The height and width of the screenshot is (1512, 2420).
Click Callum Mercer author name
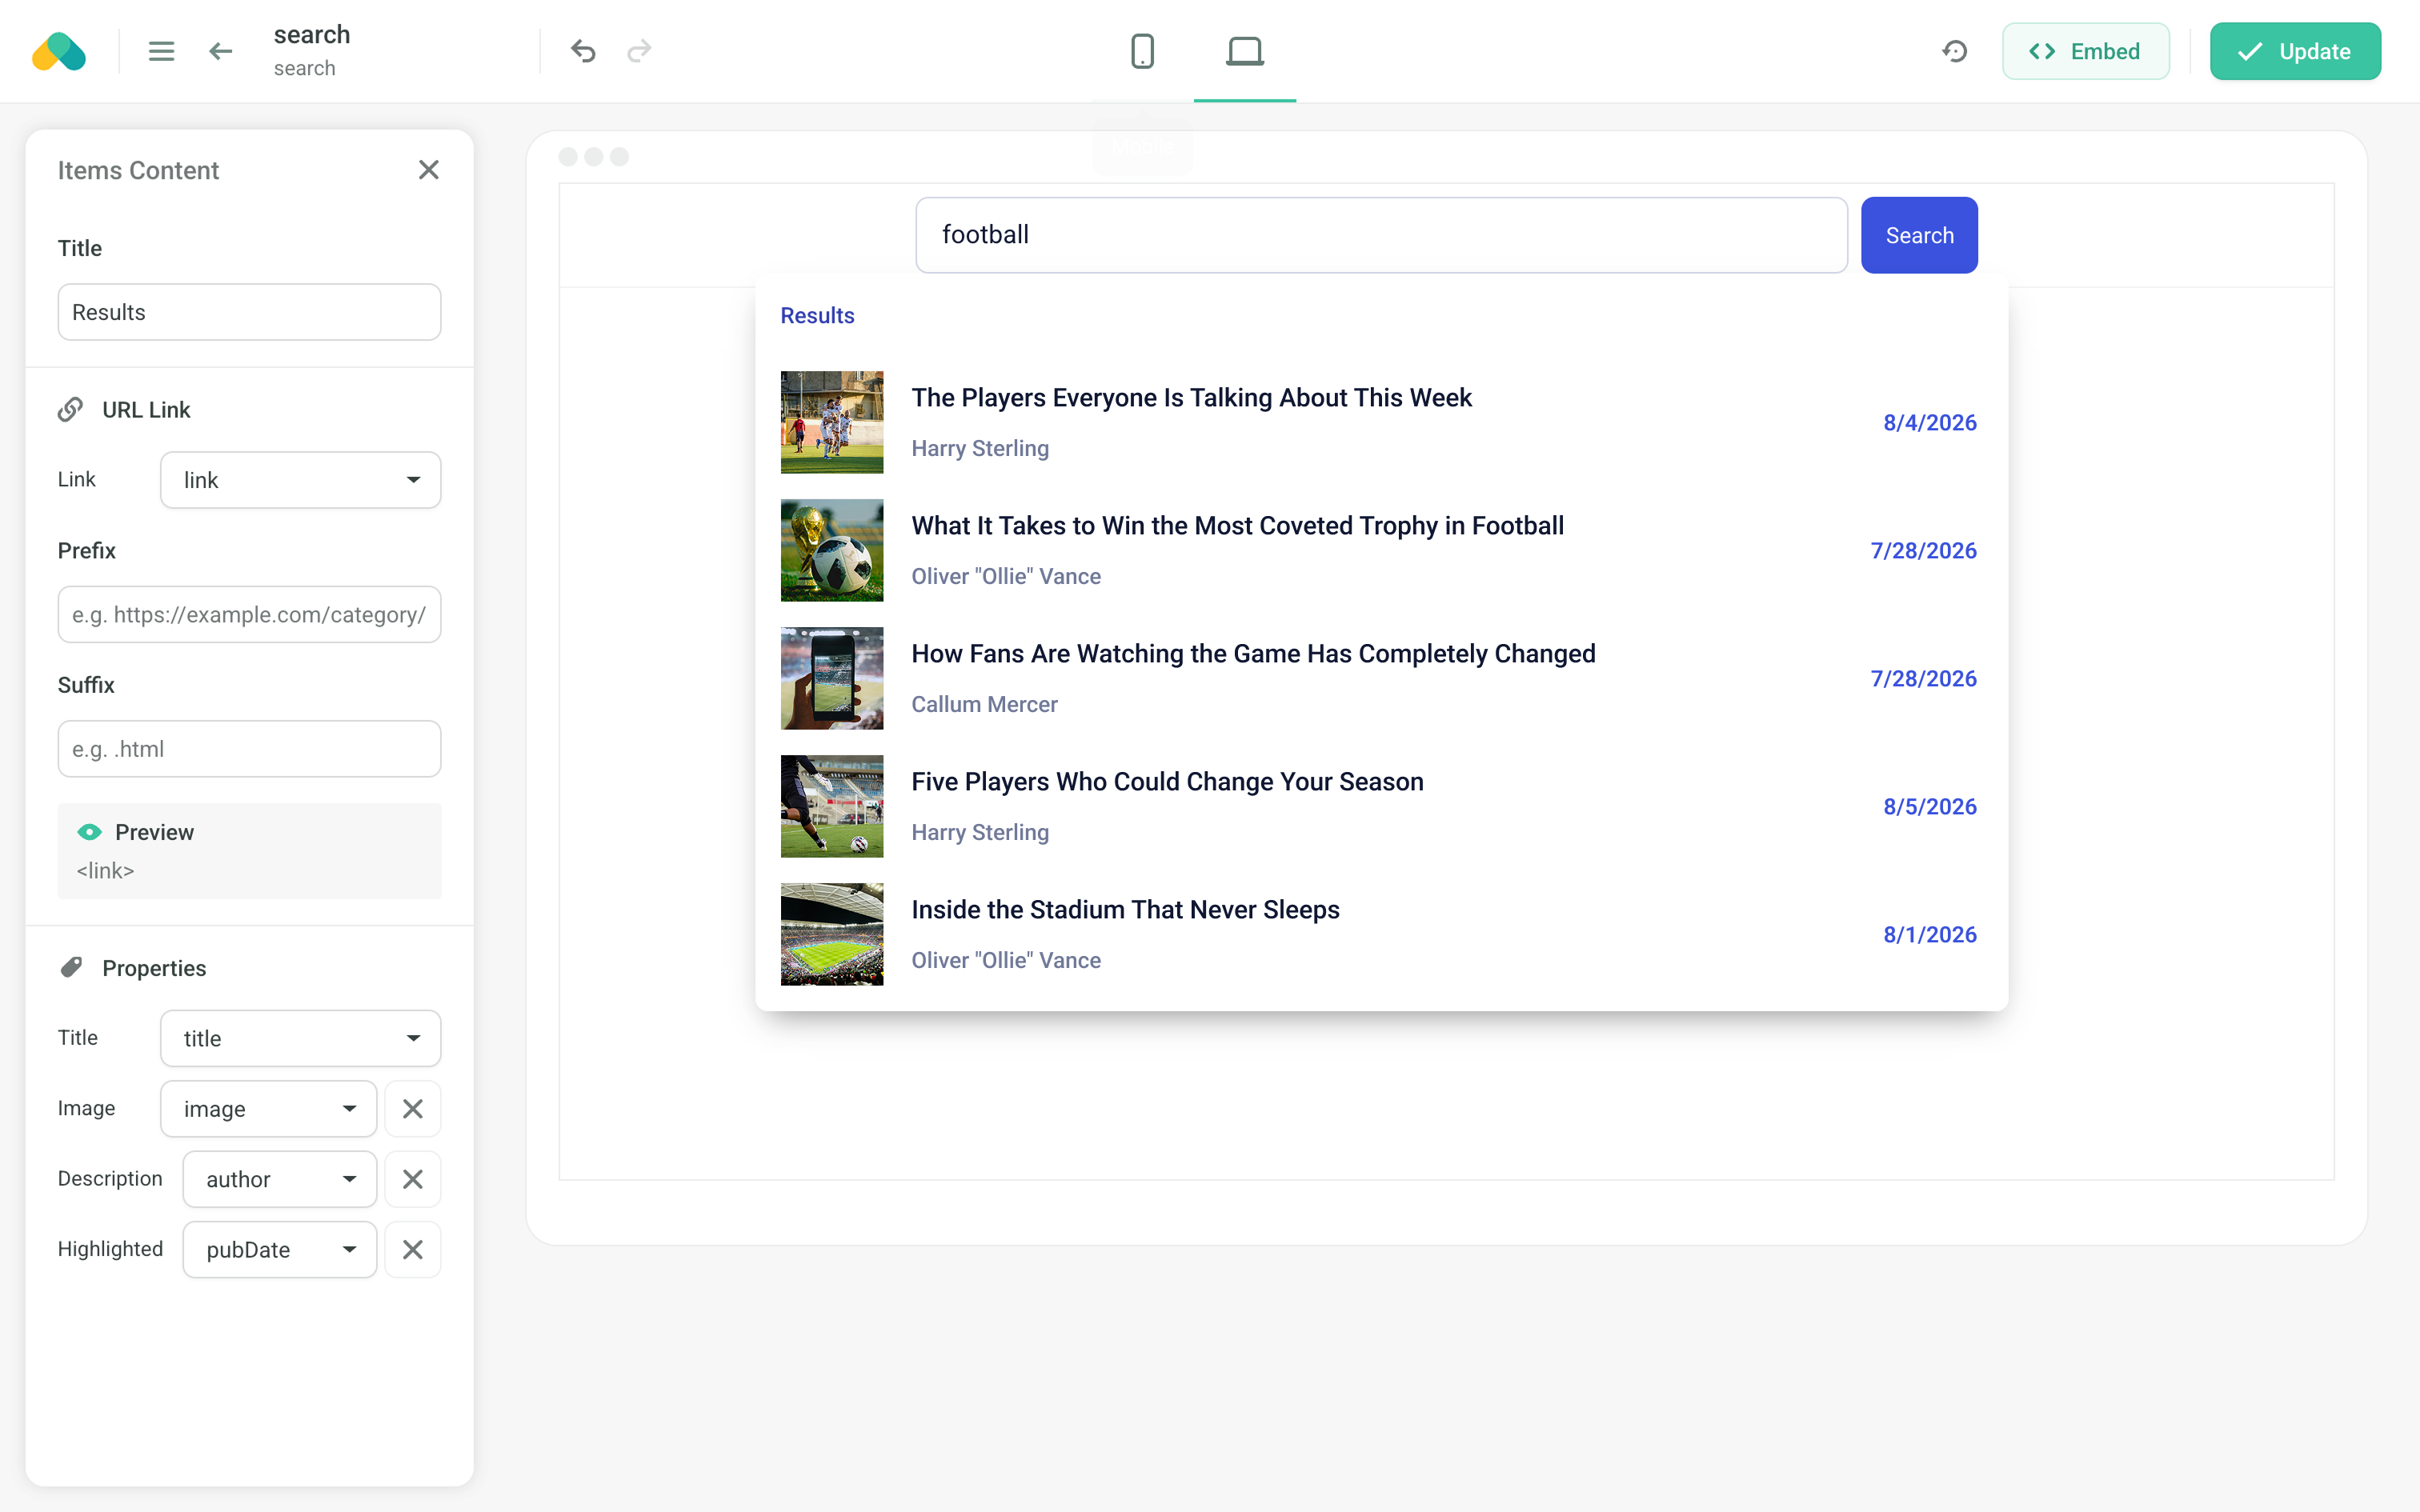pyautogui.click(x=984, y=704)
